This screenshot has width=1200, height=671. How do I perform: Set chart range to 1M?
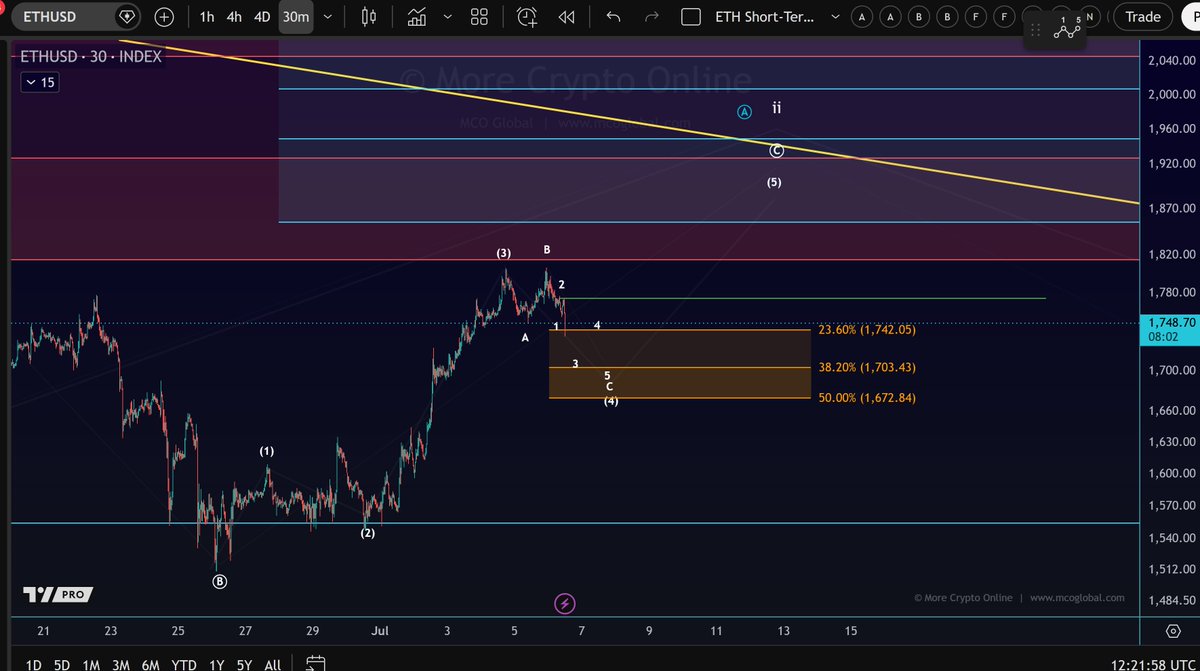point(91,664)
